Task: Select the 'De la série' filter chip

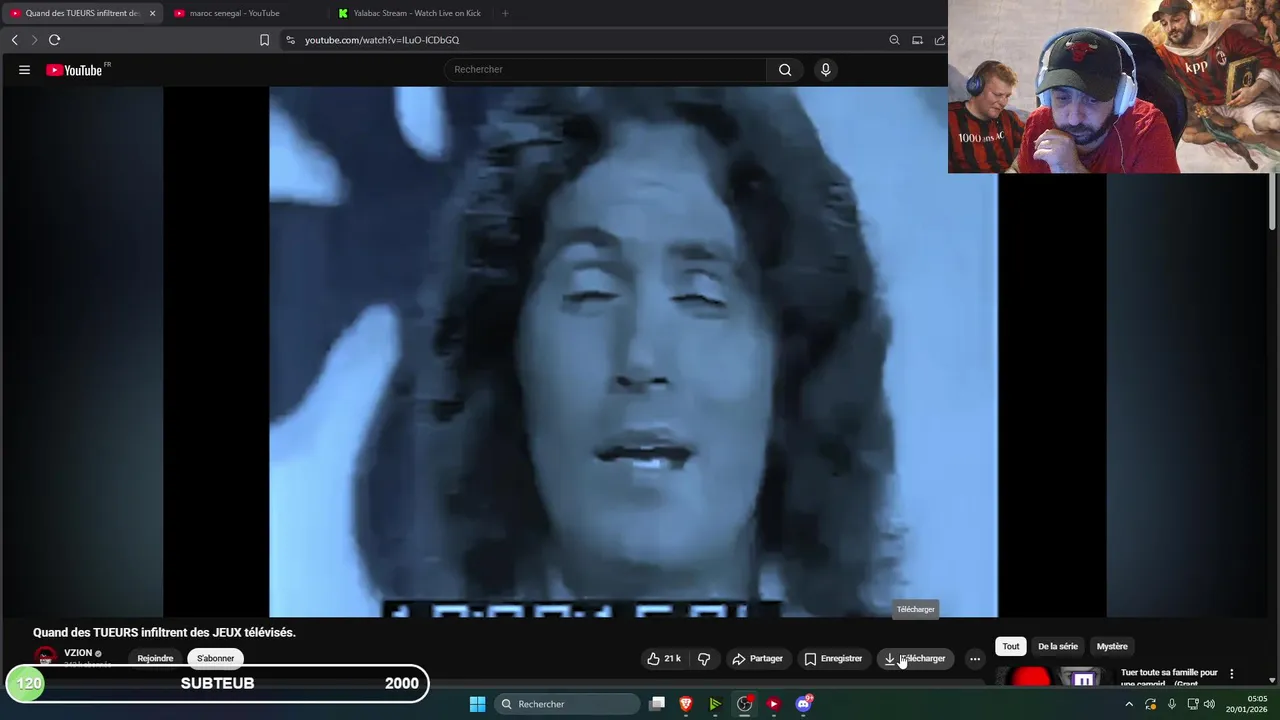Action: pyautogui.click(x=1058, y=646)
